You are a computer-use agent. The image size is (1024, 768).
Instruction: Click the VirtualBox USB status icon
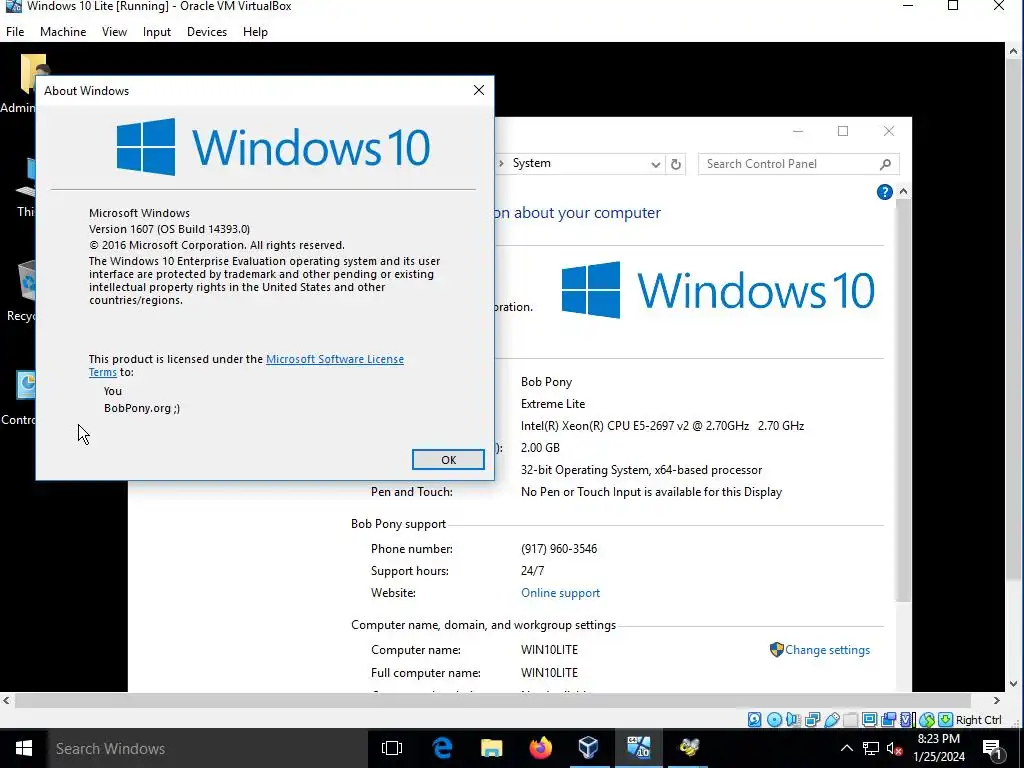pos(831,720)
